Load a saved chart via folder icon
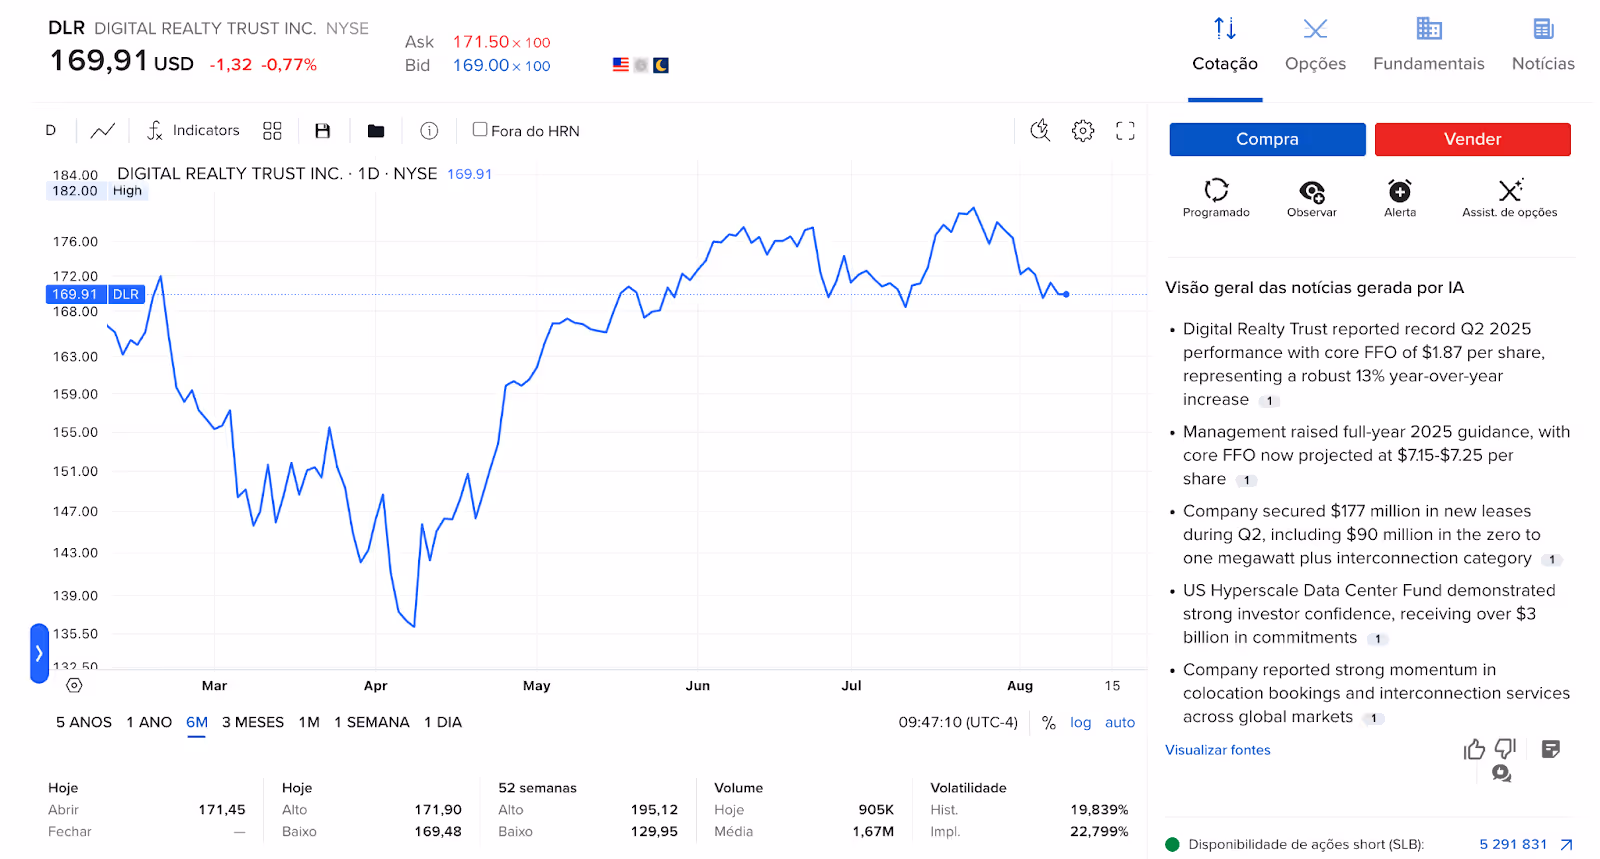The height and width of the screenshot is (859, 1600). coord(376,131)
